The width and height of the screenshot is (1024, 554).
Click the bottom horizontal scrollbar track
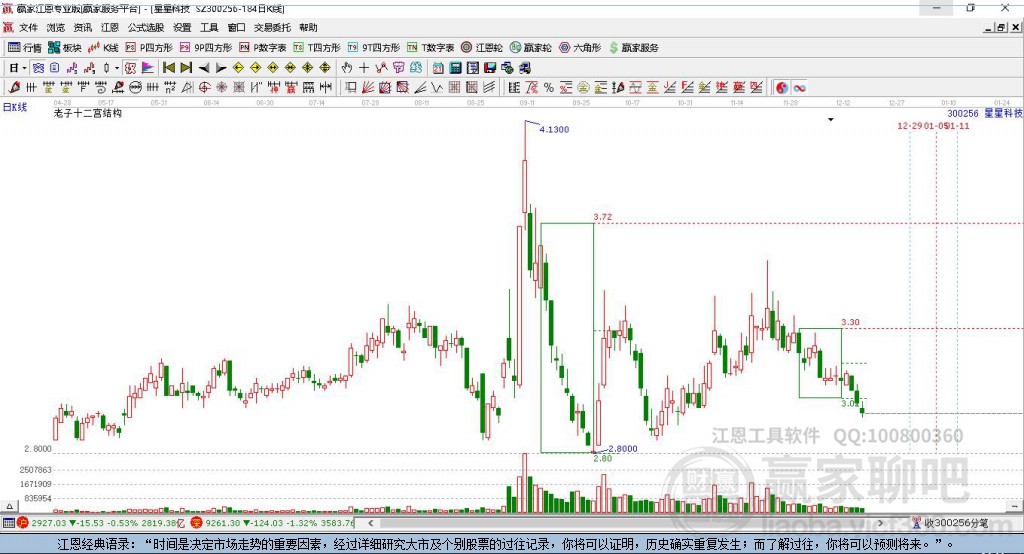click(625, 523)
